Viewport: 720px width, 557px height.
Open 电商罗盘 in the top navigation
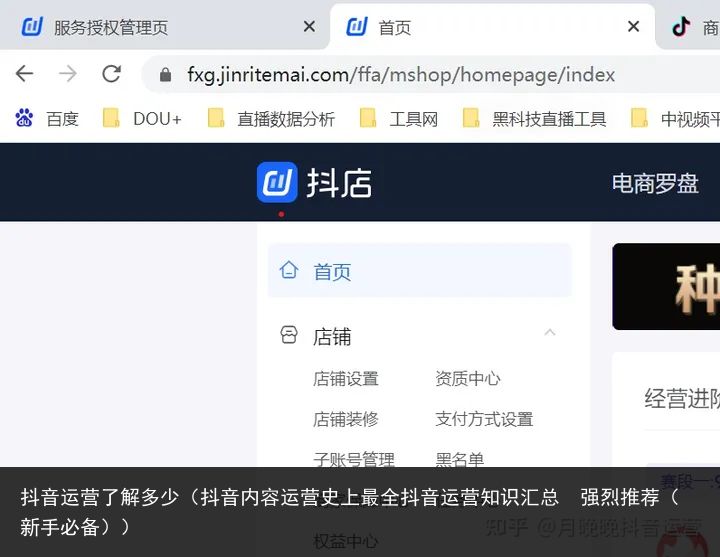655,183
